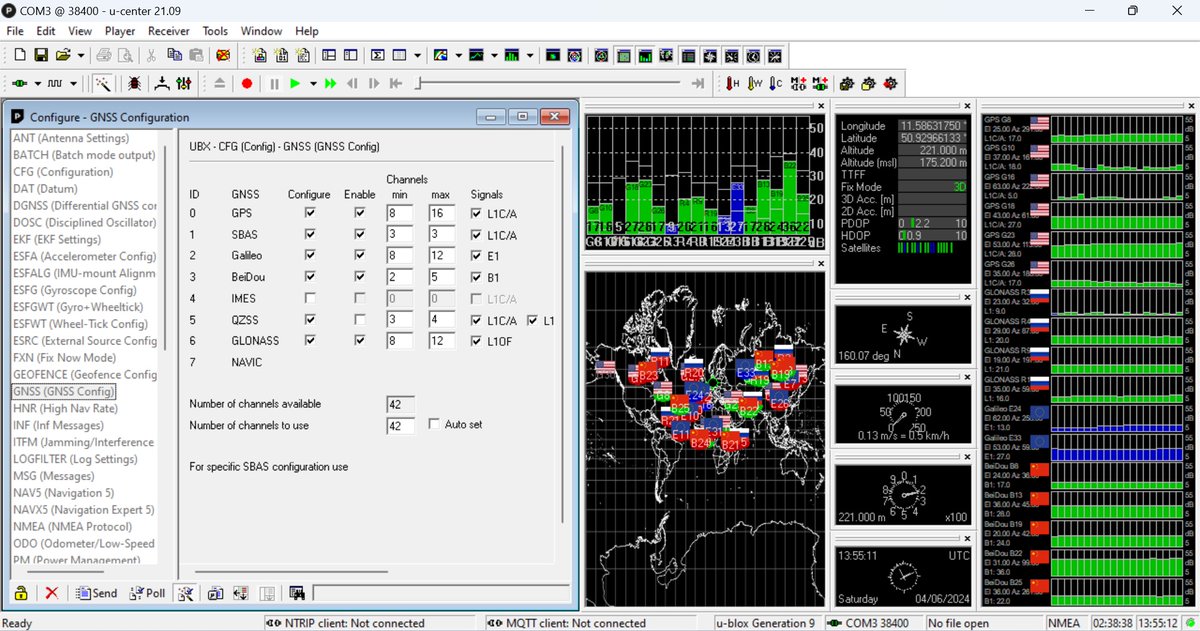Screen dimensions: 1200x631
Task: Select NMEA (NMEA Protocol) in list
Action: pyautogui.click(x=72, y=527)
